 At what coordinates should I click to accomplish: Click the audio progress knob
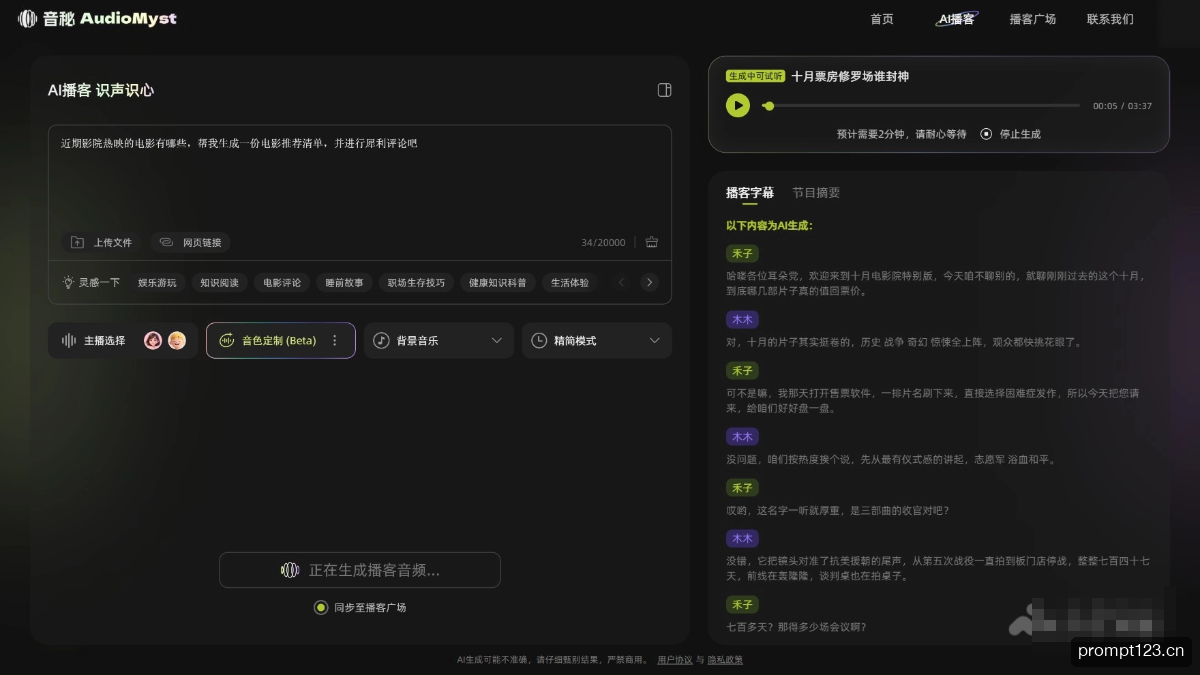tap(768, 105)
